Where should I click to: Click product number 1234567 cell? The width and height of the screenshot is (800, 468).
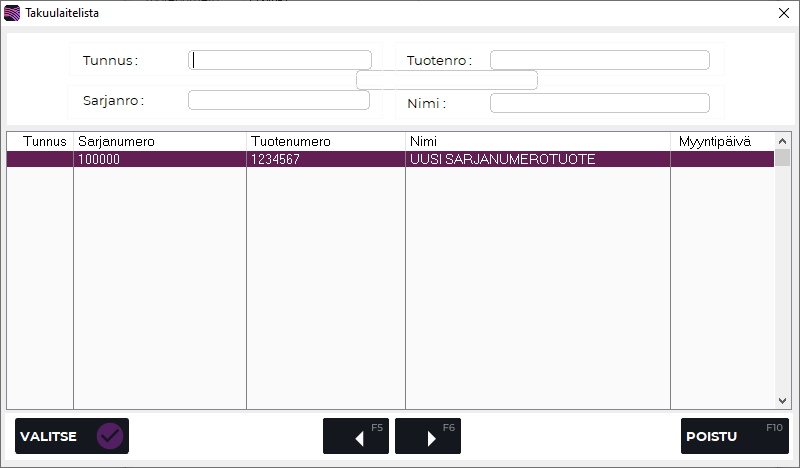tap(325, 159)
